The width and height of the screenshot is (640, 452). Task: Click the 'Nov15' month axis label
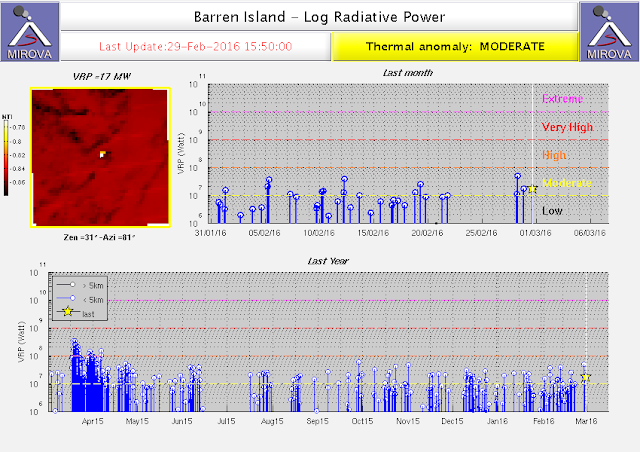408,421
